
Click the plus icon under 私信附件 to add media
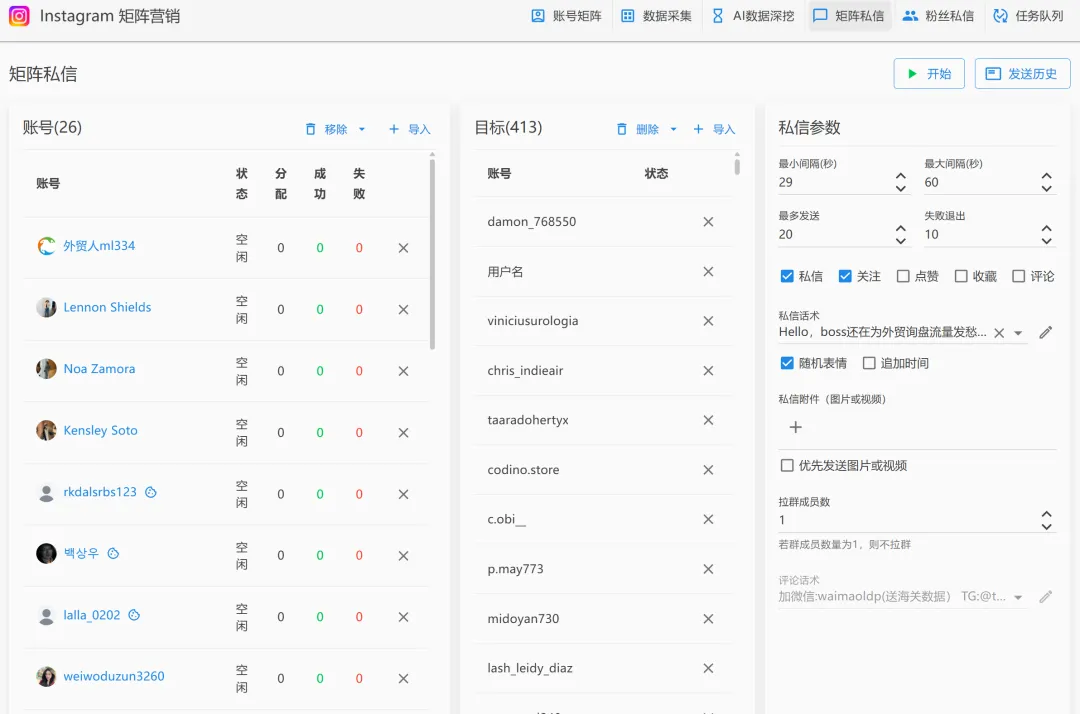click(x=795, y=427)
